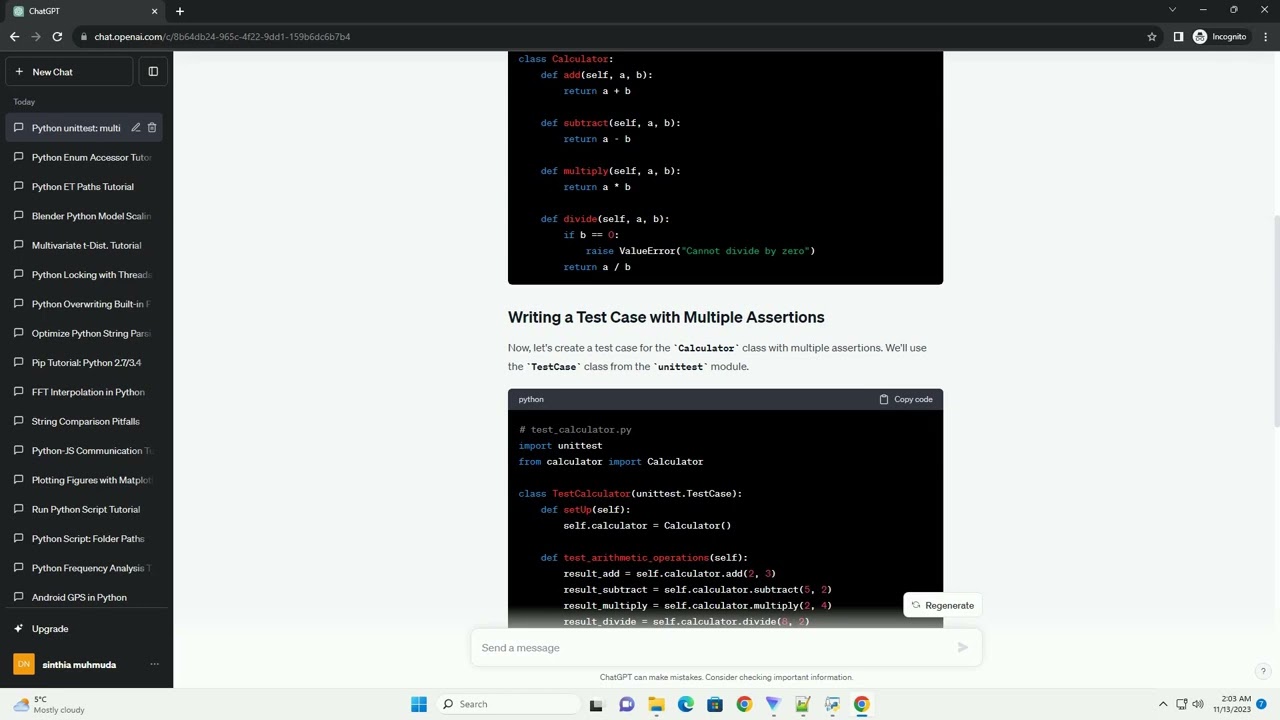The image size is (1280, 720).
Task: Bookmark this page with star icon
Action: [x=1152, y=37]
